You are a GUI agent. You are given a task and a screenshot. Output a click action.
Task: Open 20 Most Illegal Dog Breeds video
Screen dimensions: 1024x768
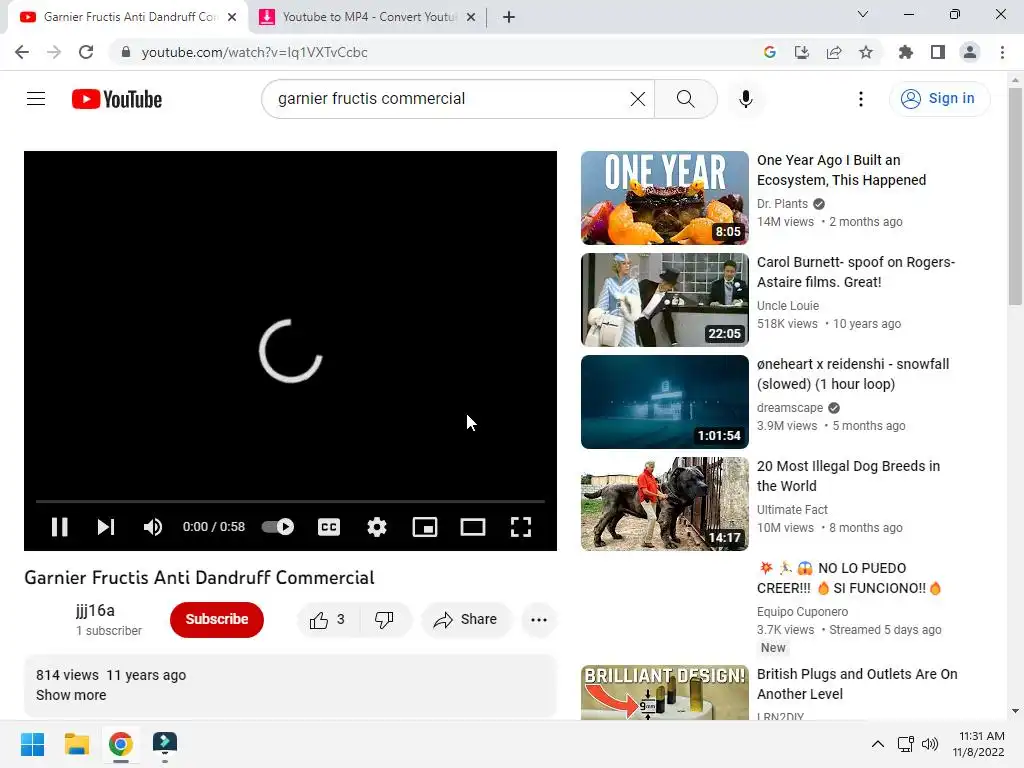pos(848,475)
